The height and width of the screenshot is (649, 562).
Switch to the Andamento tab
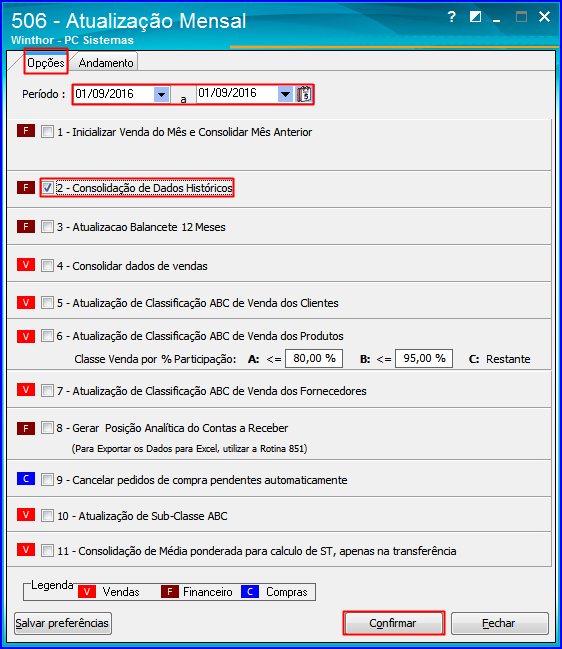(106, 62)
